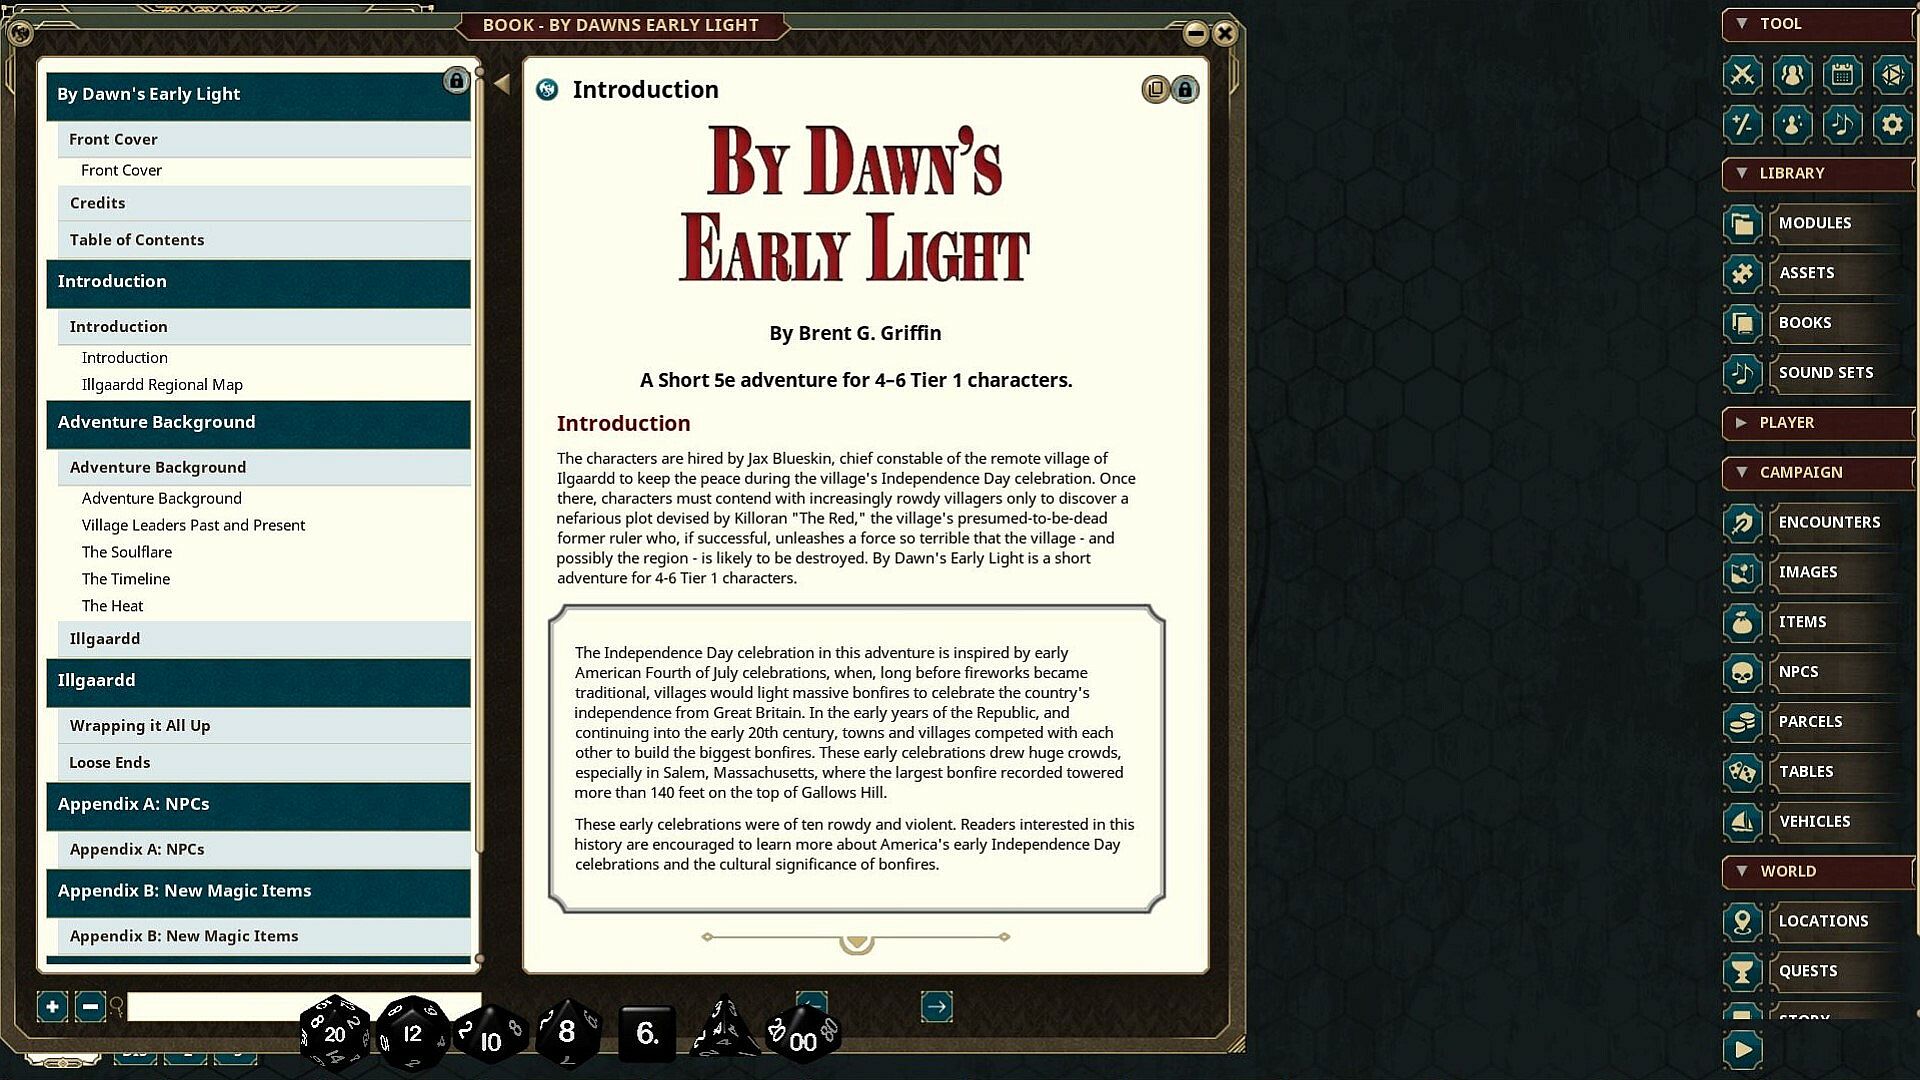The width and height of the screenshot is (1920, 1080).
Task: Roll the d20 die
Action: 334,1034
